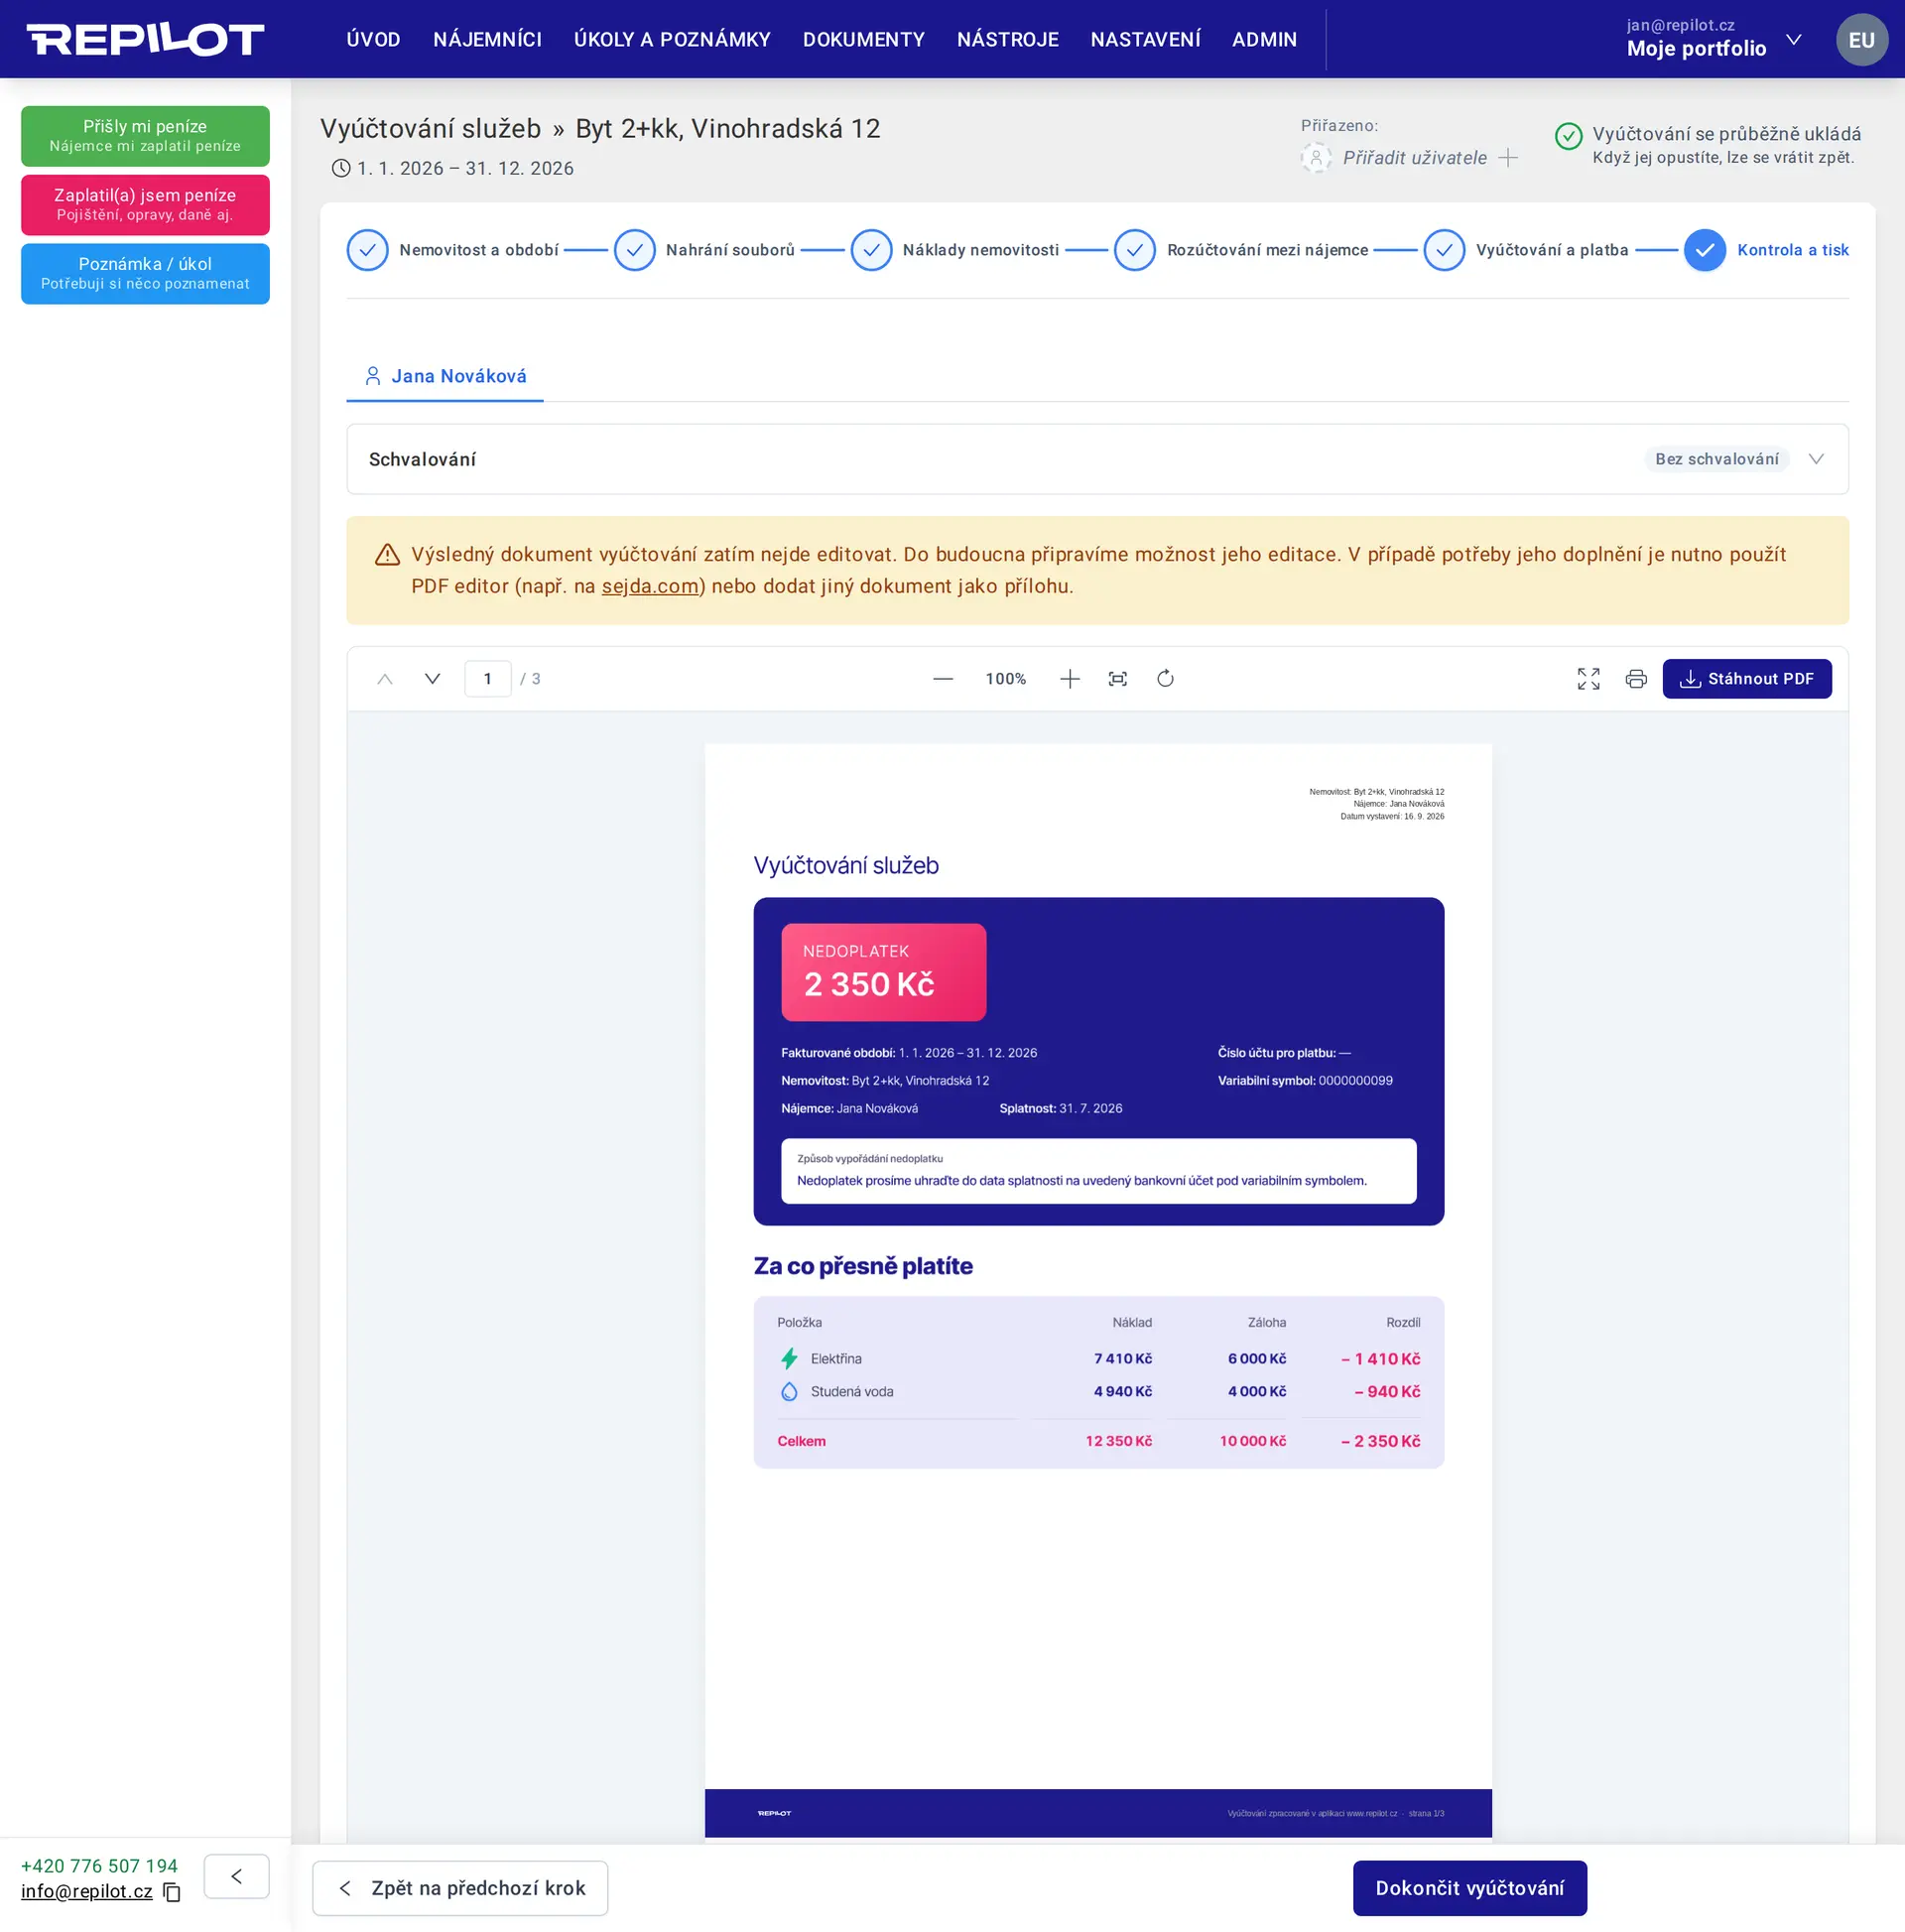The height and width of the screenshot is (1932, 1905).
Task: Click the EU user avatar
Action: pyautogui.click(x=1862, y=40)
